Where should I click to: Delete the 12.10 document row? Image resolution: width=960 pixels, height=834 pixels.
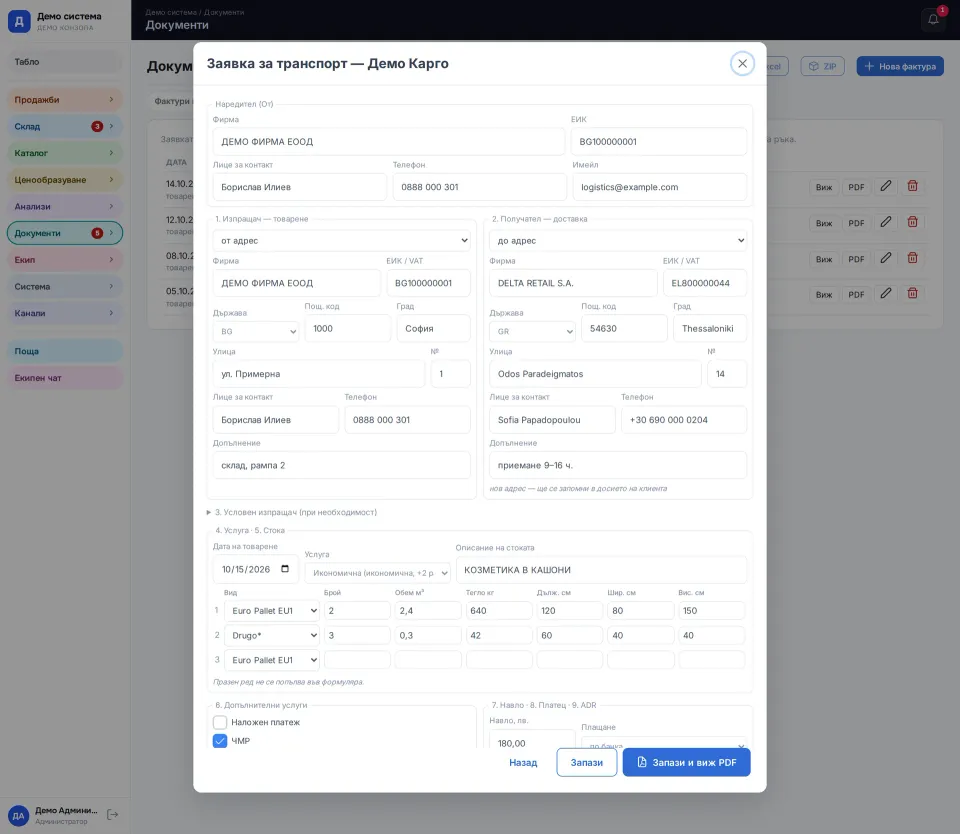point(912,222)
